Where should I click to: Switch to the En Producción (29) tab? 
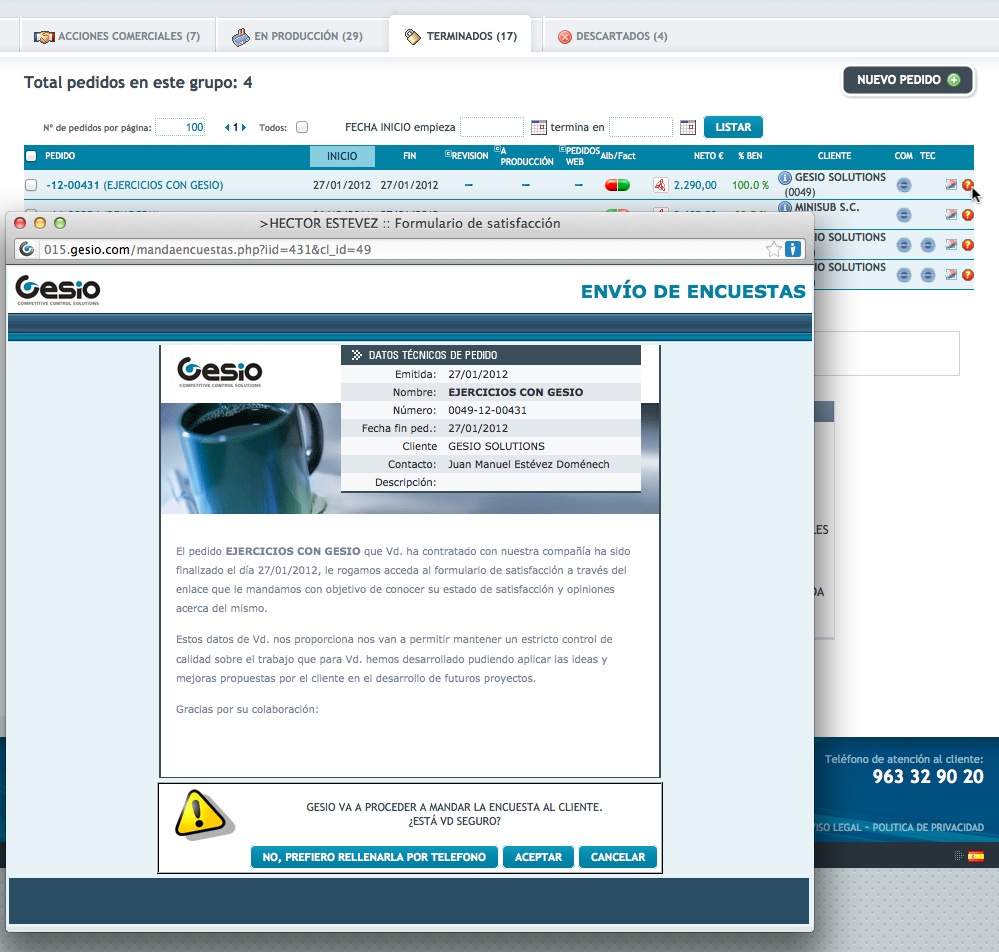point(298,36)
